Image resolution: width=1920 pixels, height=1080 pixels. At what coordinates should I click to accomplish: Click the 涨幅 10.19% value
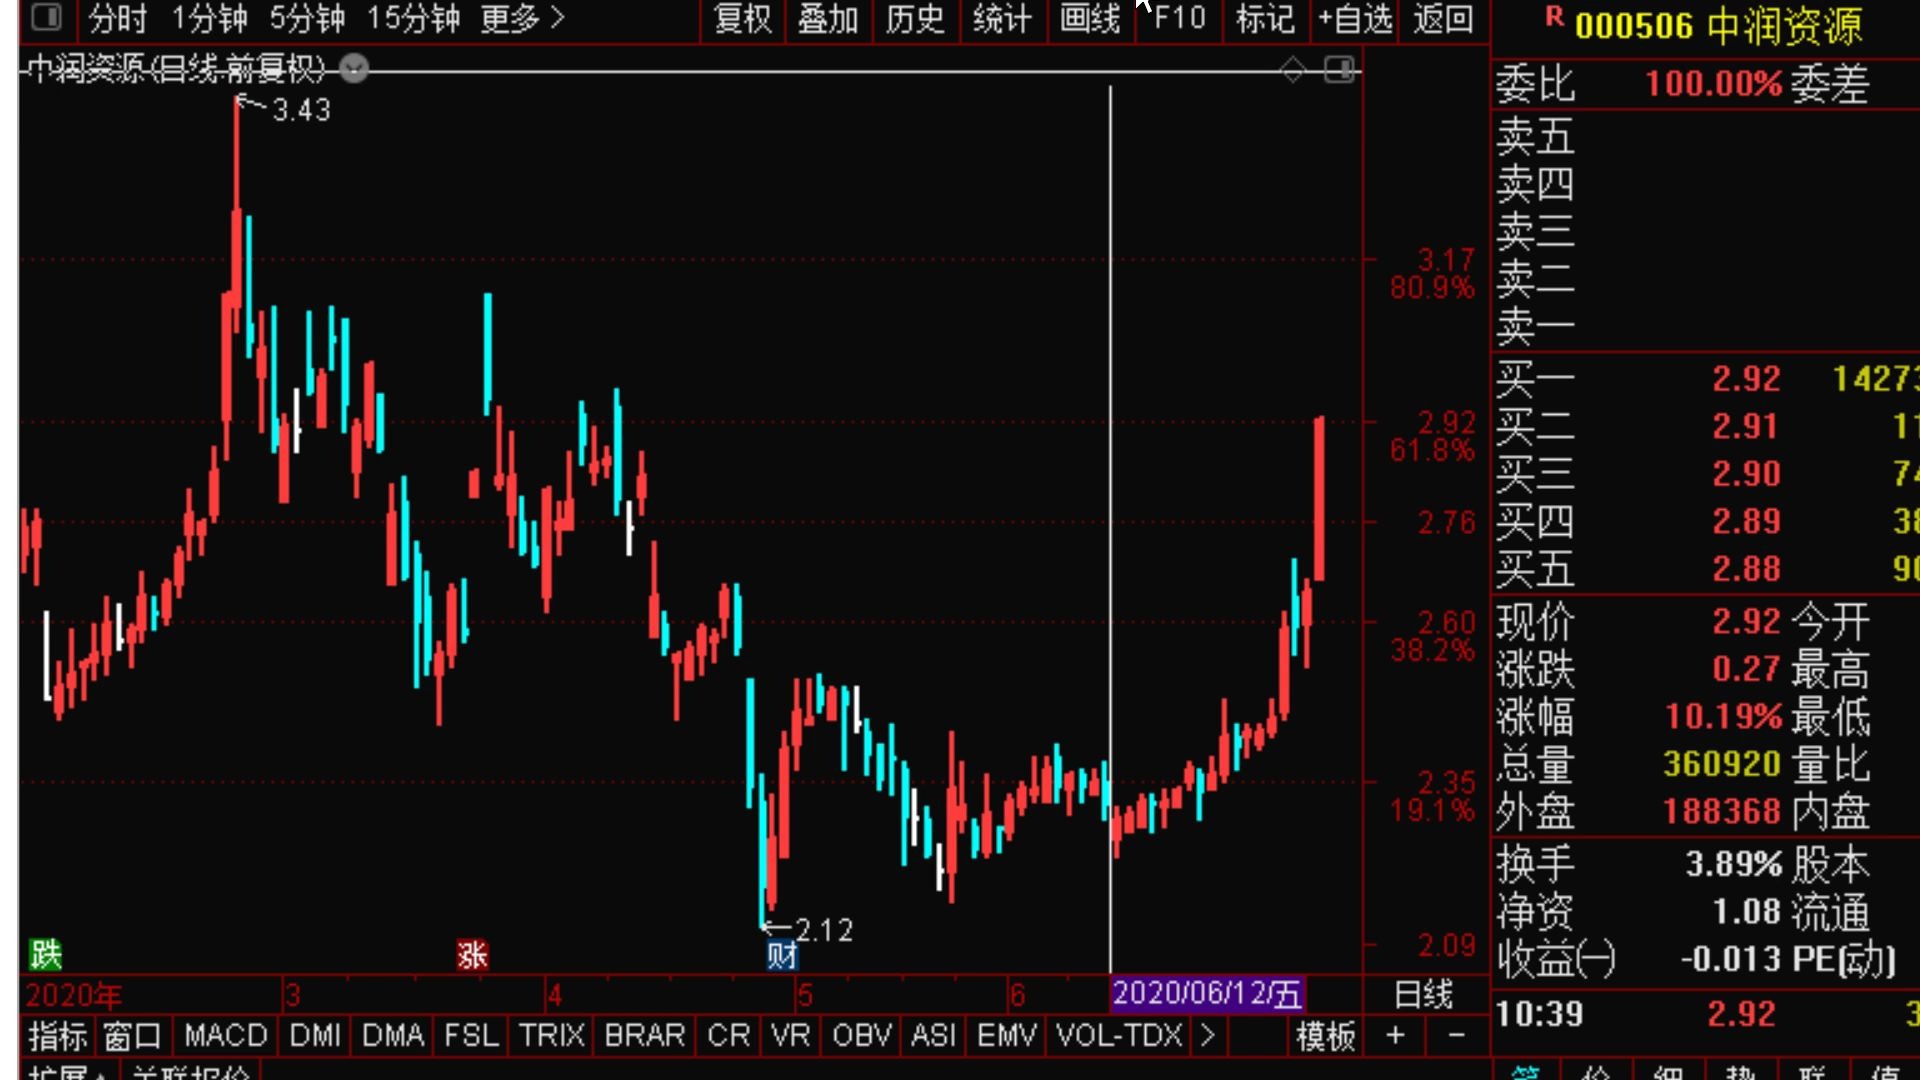click(1723, 717)
